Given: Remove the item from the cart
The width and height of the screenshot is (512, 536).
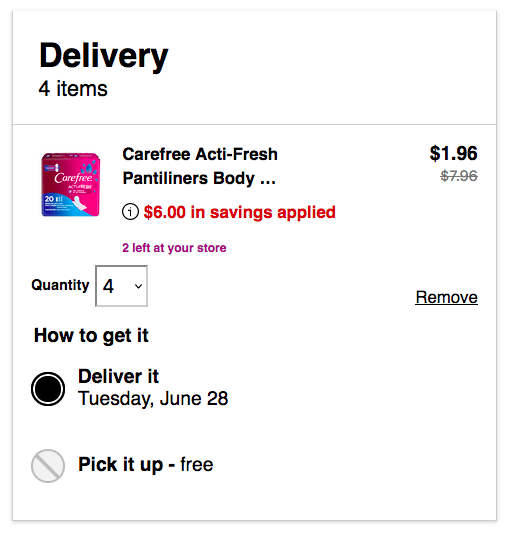Looking at the screenshot, I should coord(446,297).
